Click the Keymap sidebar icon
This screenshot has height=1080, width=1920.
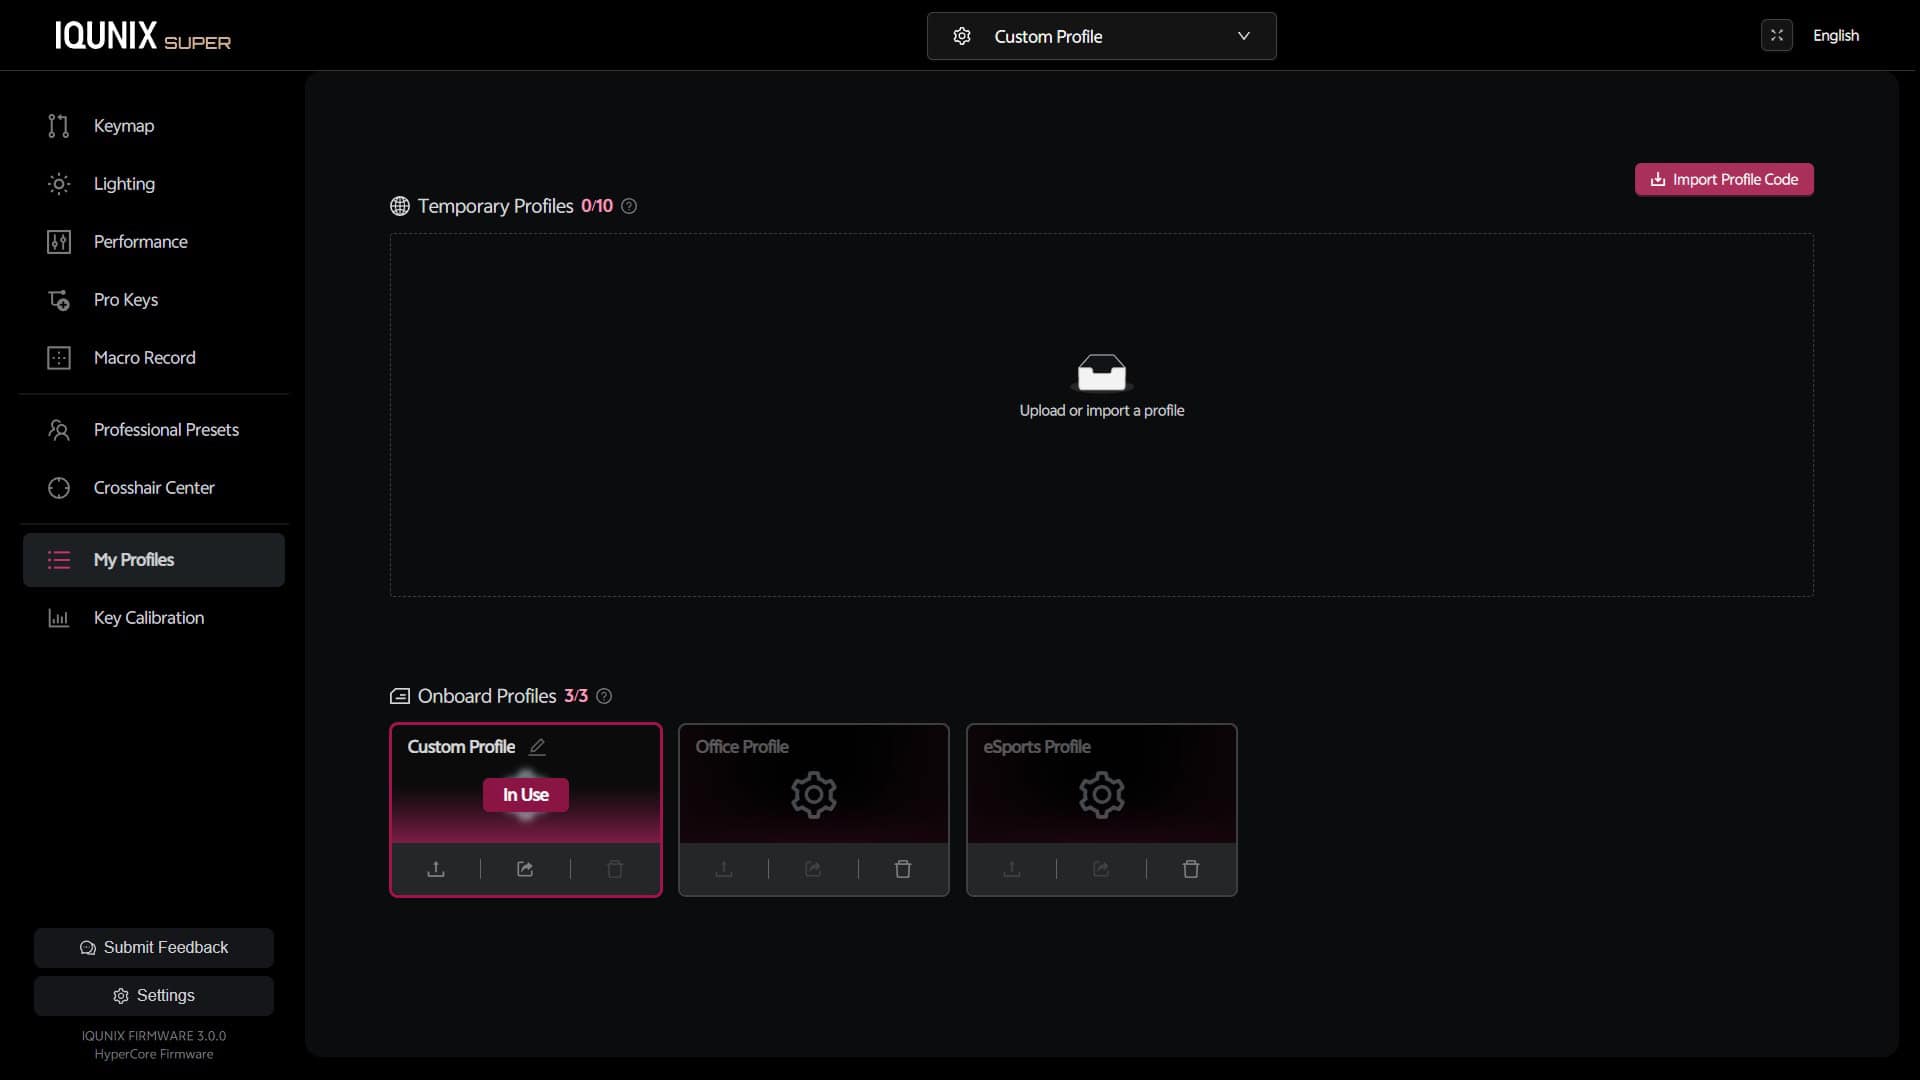point(59,126)
